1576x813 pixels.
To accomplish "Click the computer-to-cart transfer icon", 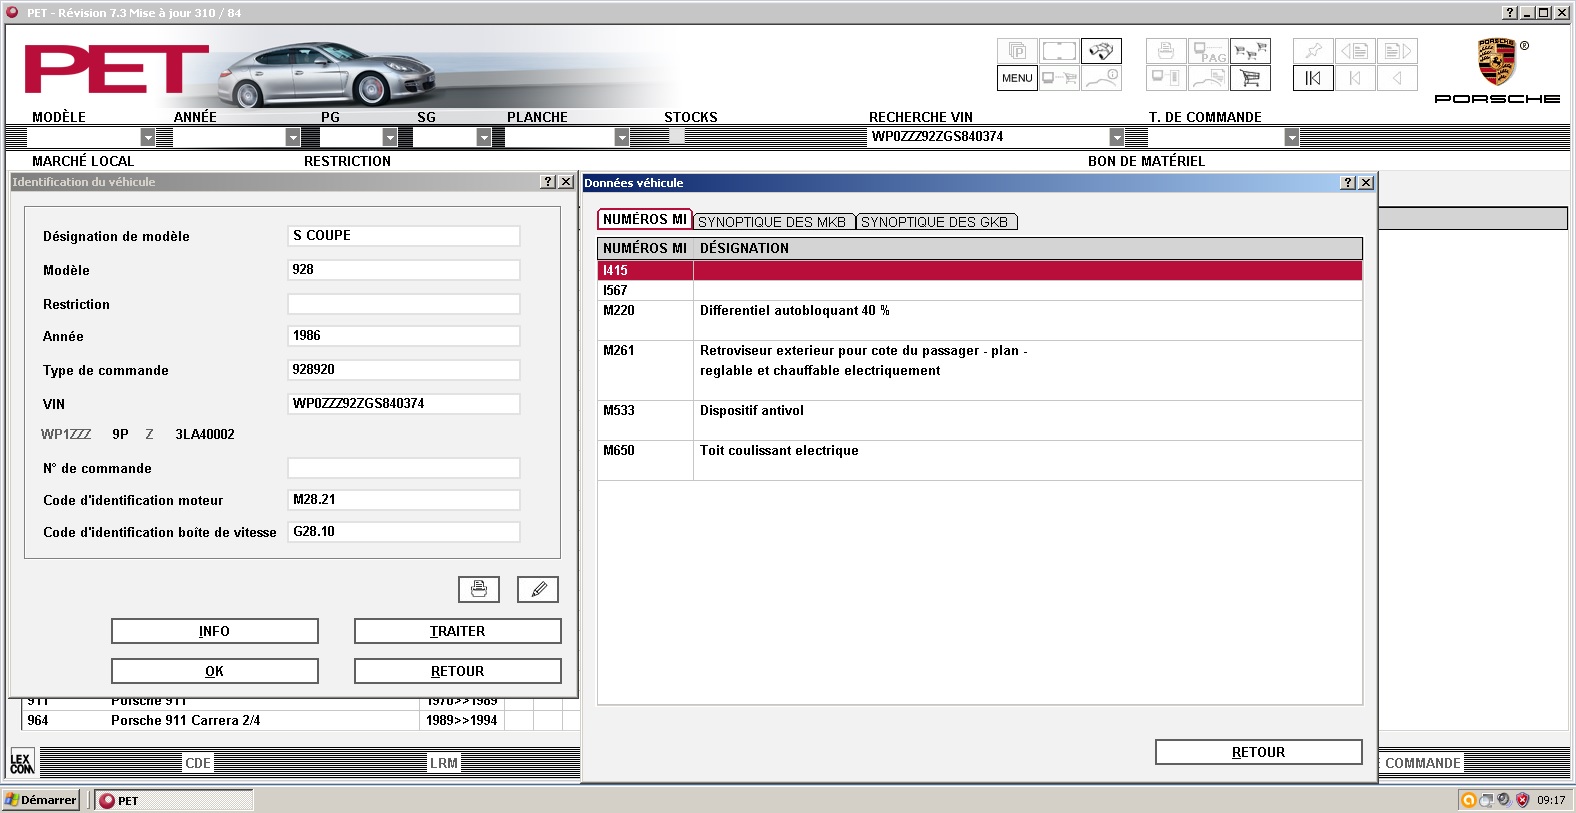I will pos(1059,78).
